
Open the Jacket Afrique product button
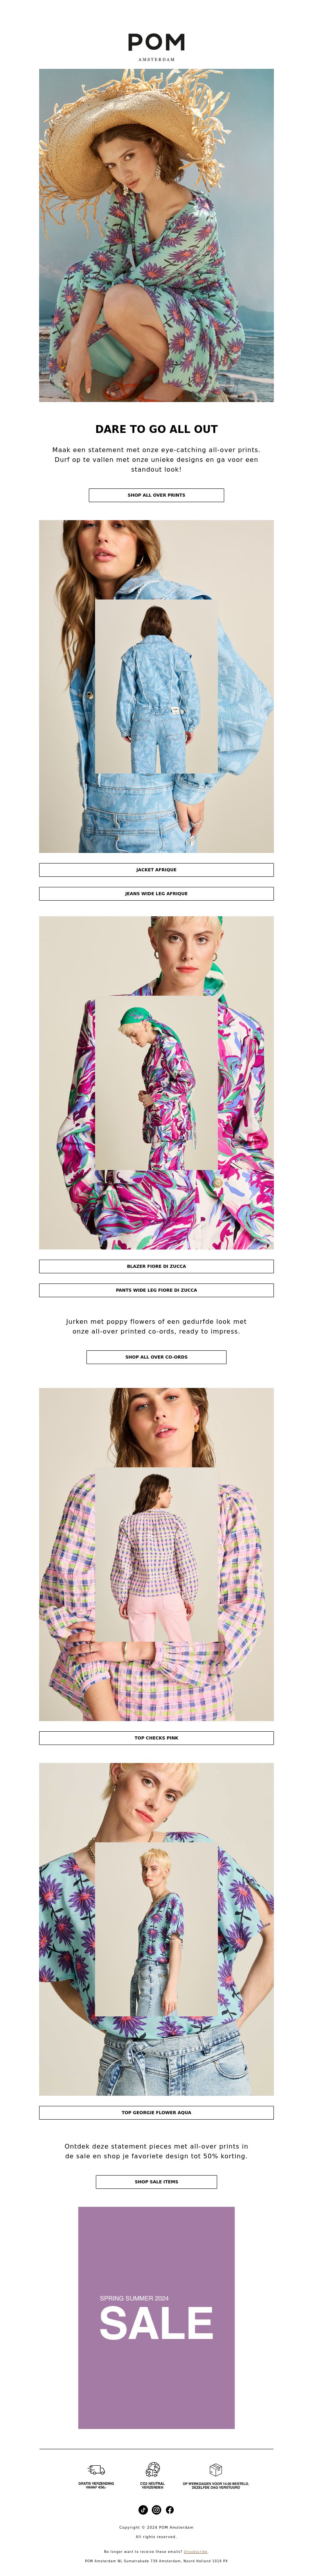tap(156, 870)
